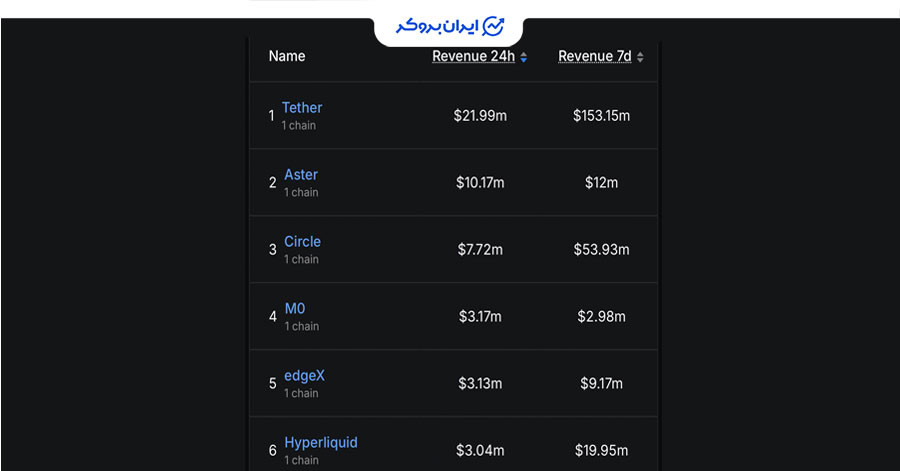Open the Hyperliquid protocol link
This screenshot has height=471, width=900.
click(x=320, y=443)
